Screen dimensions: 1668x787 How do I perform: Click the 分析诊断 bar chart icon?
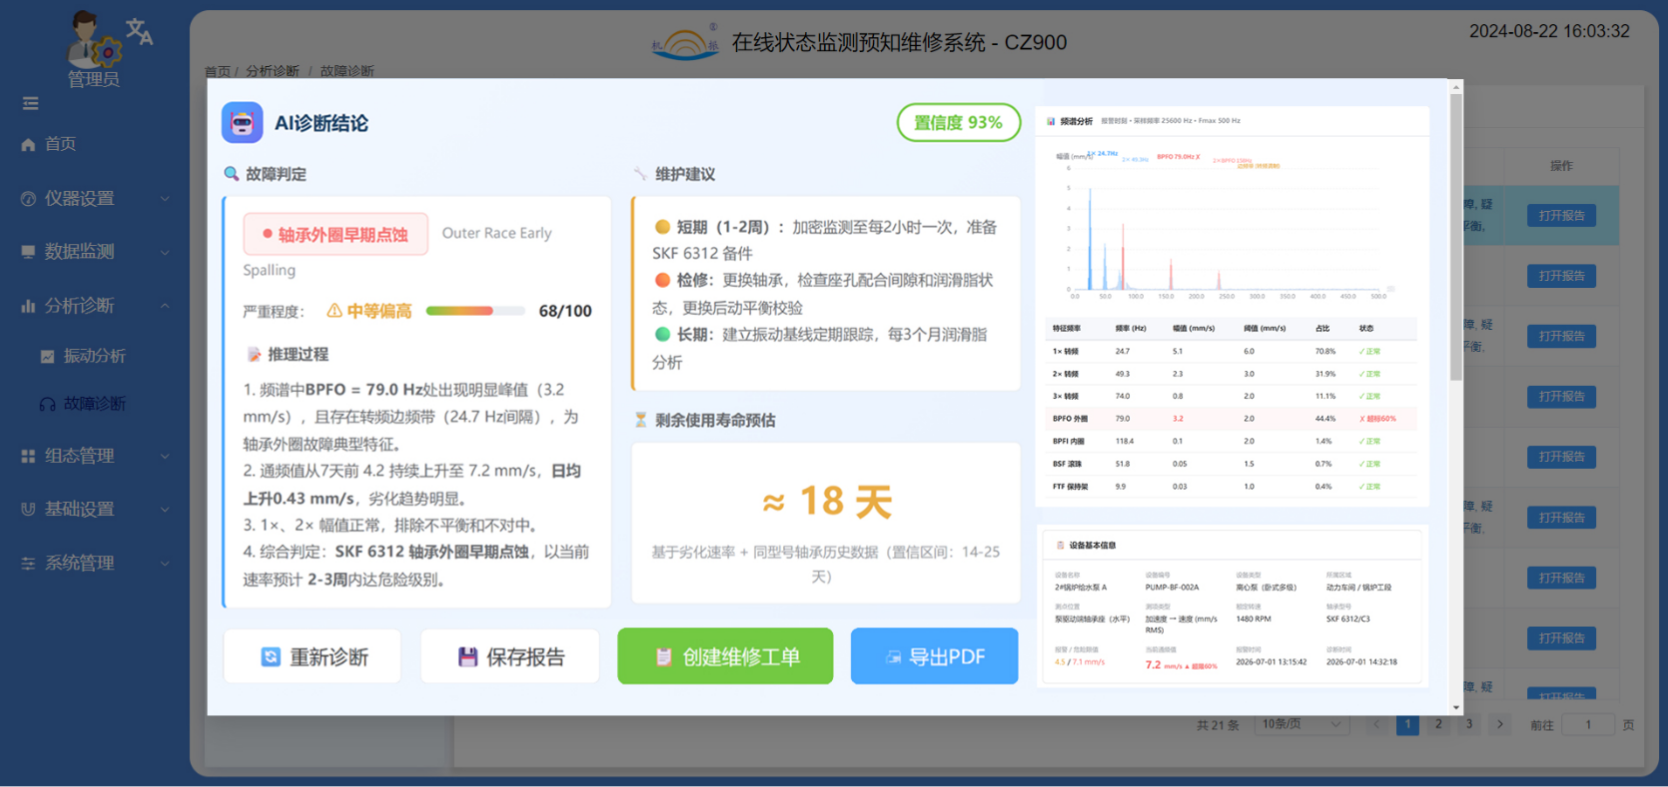[x=28, y=306]
